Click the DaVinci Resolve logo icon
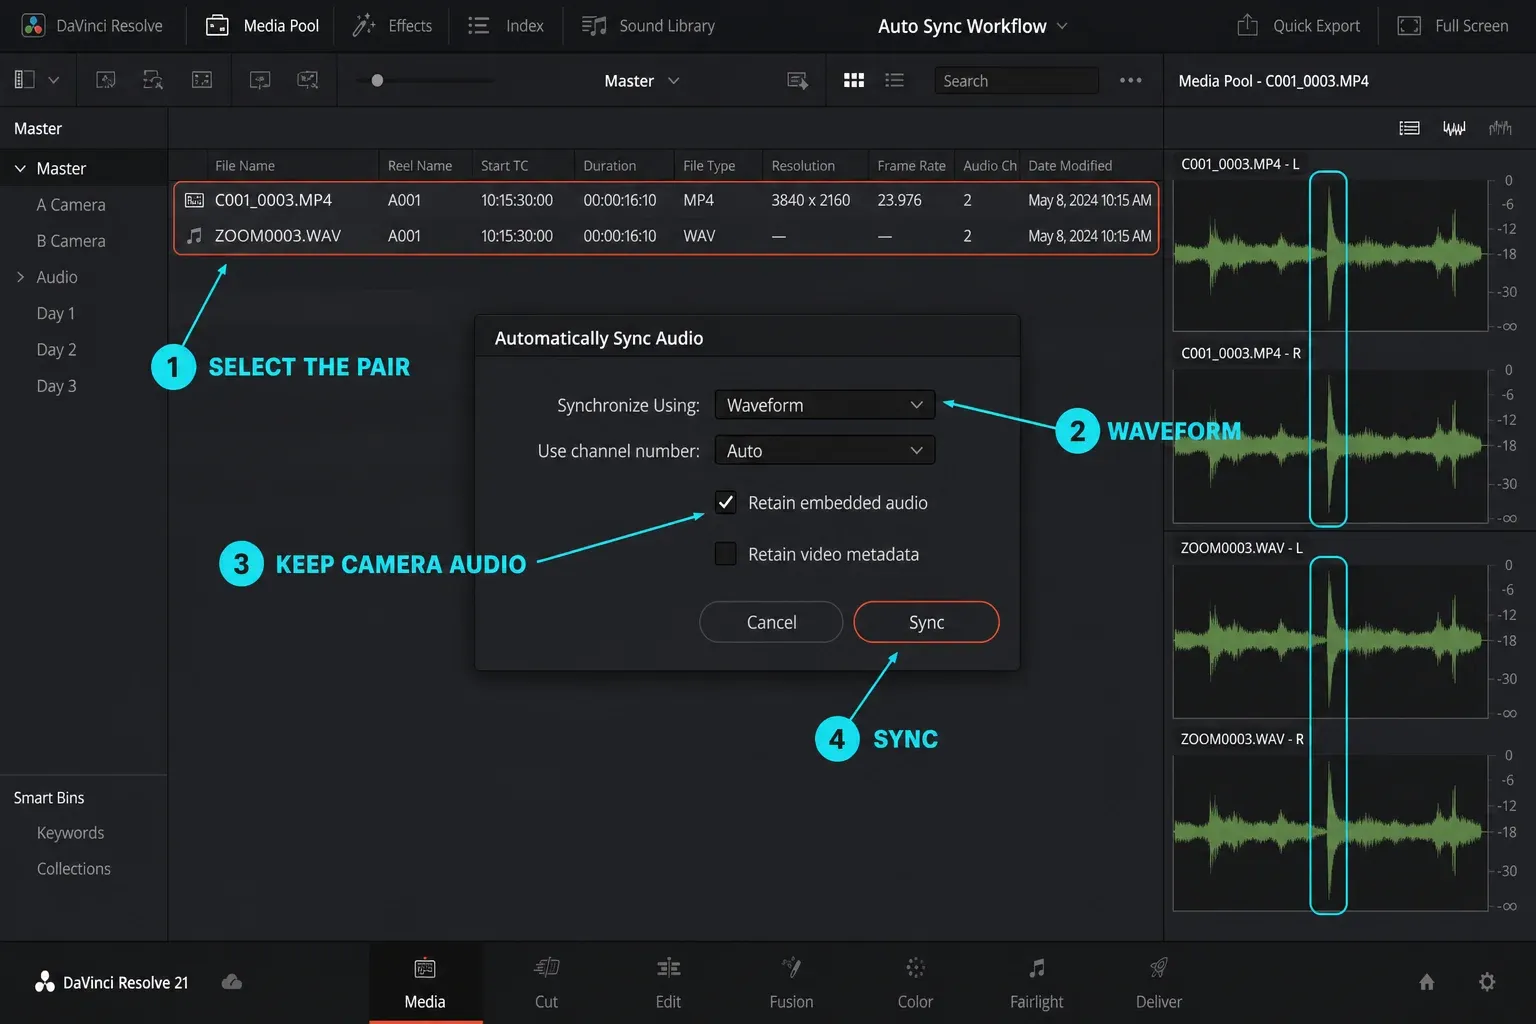The image size is (1536, 1024). [x=33, y=26]
